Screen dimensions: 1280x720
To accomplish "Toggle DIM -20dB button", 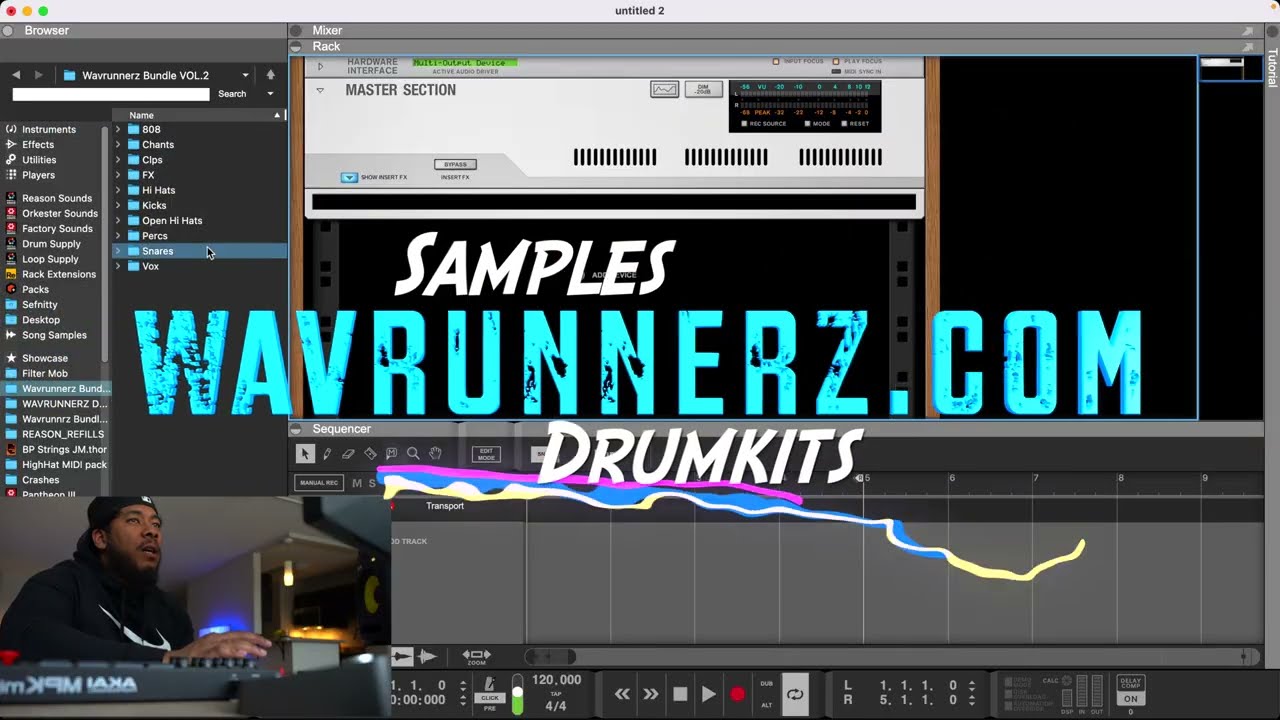I will 703,89.
